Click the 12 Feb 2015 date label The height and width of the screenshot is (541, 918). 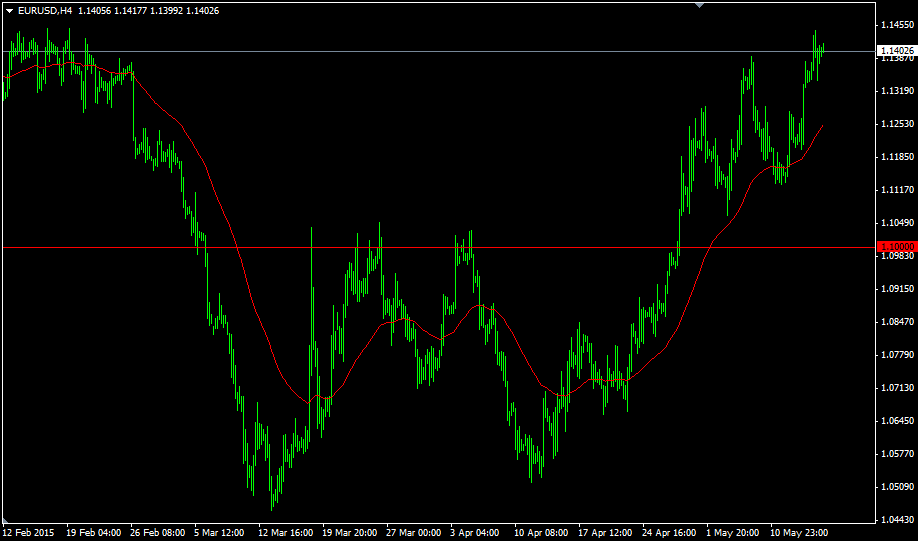(29, 533)
